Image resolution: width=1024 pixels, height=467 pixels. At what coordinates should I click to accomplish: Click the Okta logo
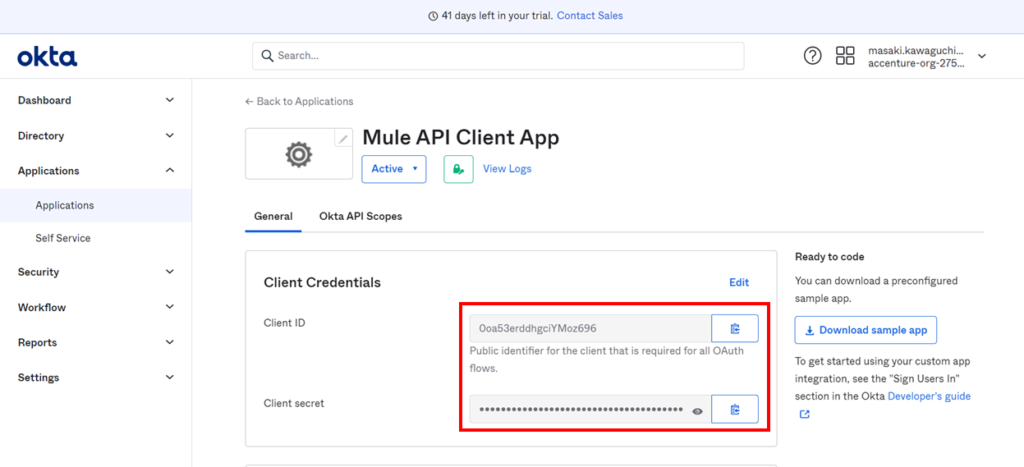point(47,57)
